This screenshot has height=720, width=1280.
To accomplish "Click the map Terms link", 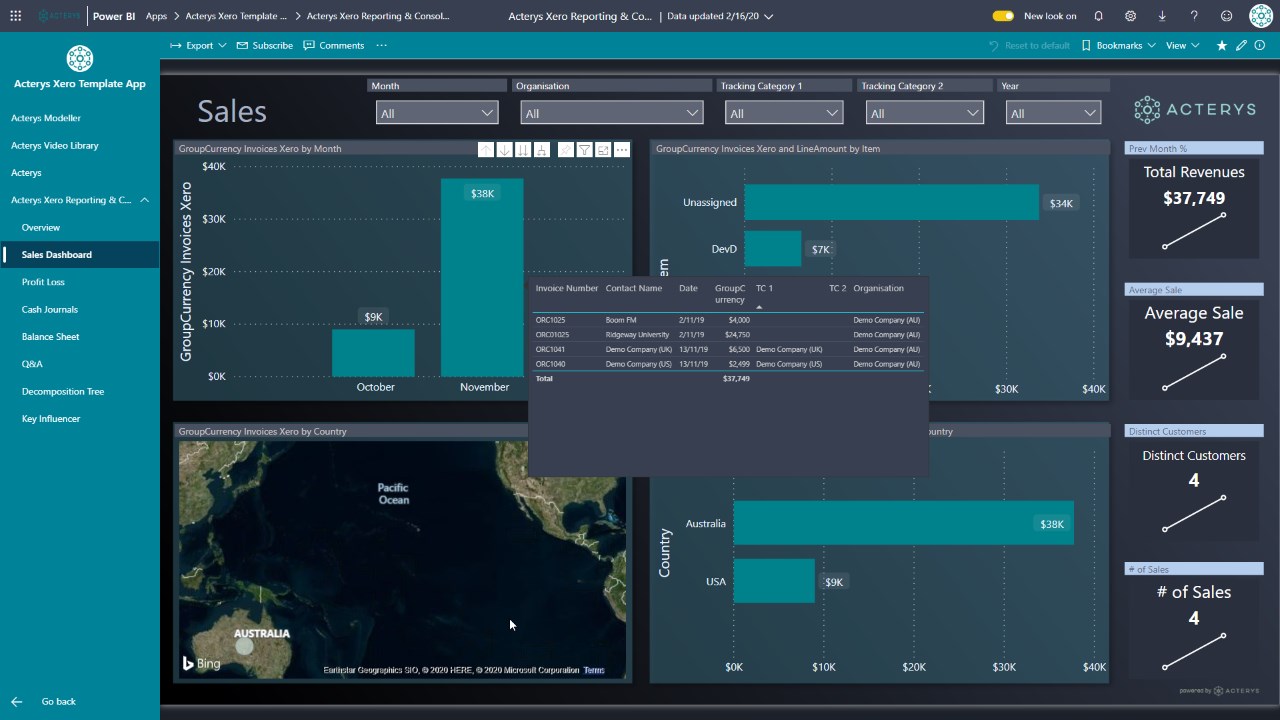I will click(x=594, y=670).
